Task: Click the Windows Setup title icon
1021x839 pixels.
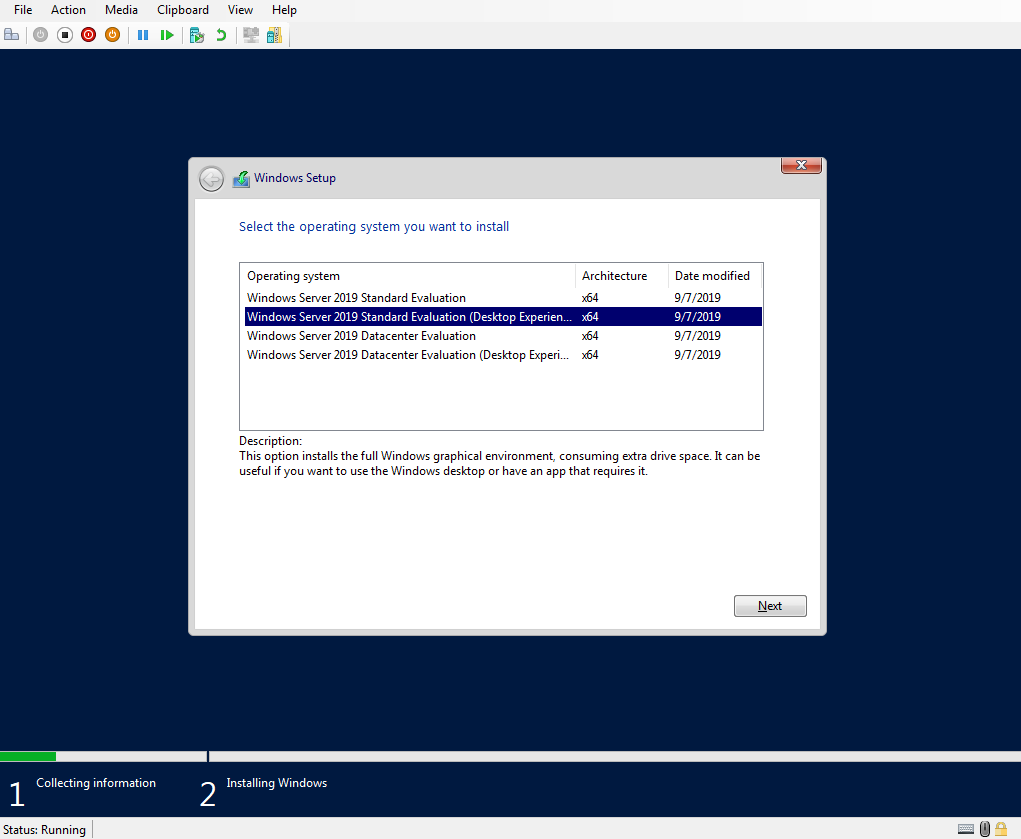Action: tap(241, 178)
